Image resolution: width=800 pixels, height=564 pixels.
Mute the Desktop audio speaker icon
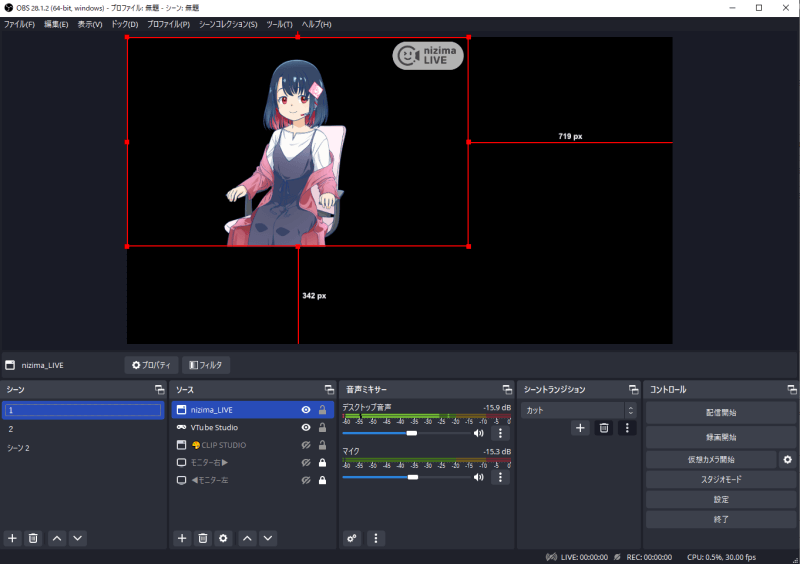pyautogui.click(x=479, y=433)
